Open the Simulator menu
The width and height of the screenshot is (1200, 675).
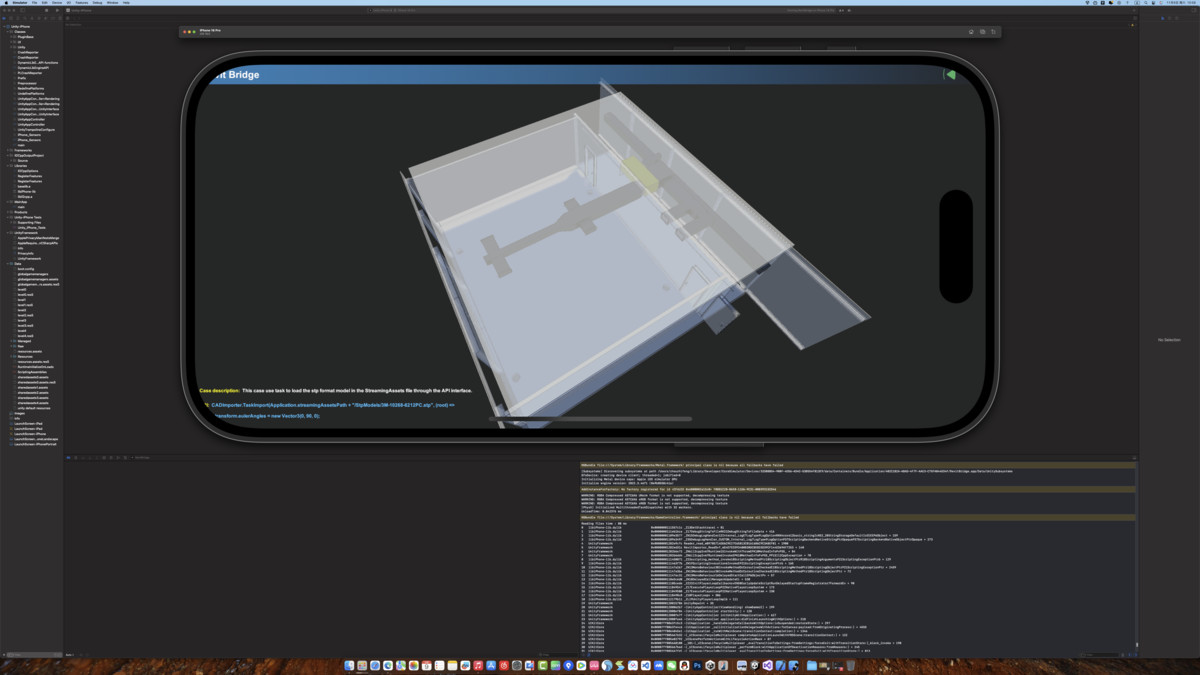pos(20,3)
